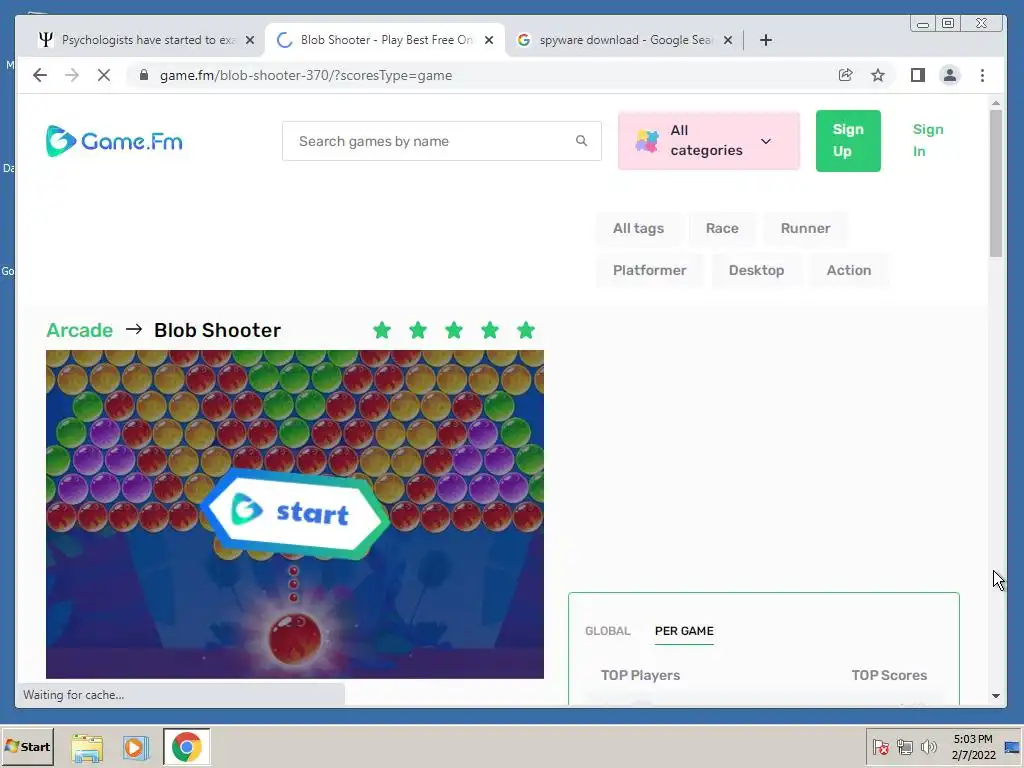
Task: Select the PER GAME scores tab
Action: click(x=684, y=631)
